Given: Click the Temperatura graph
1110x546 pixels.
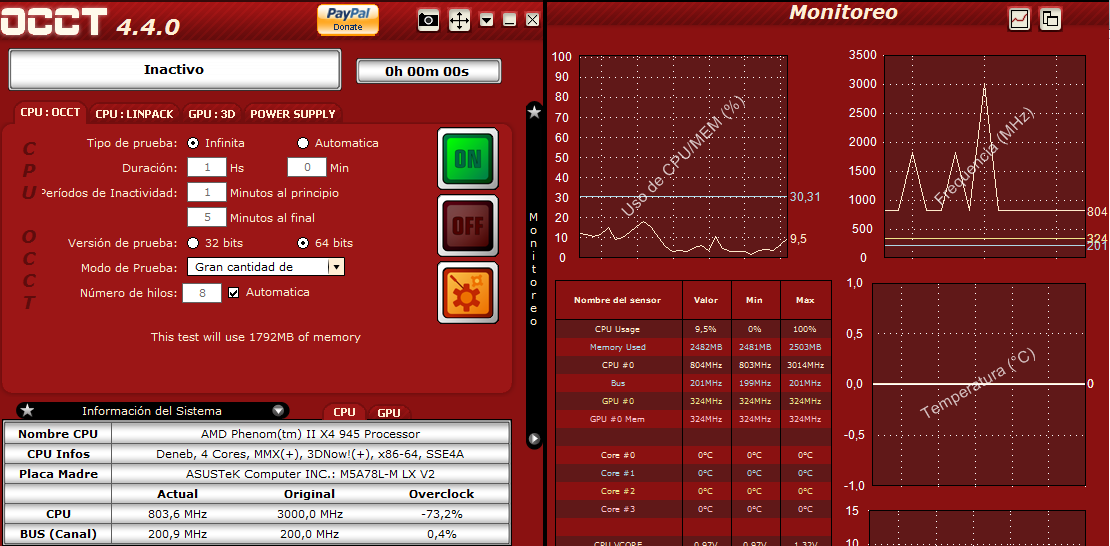Looking at the screenshot, I should tap(979, 385).
